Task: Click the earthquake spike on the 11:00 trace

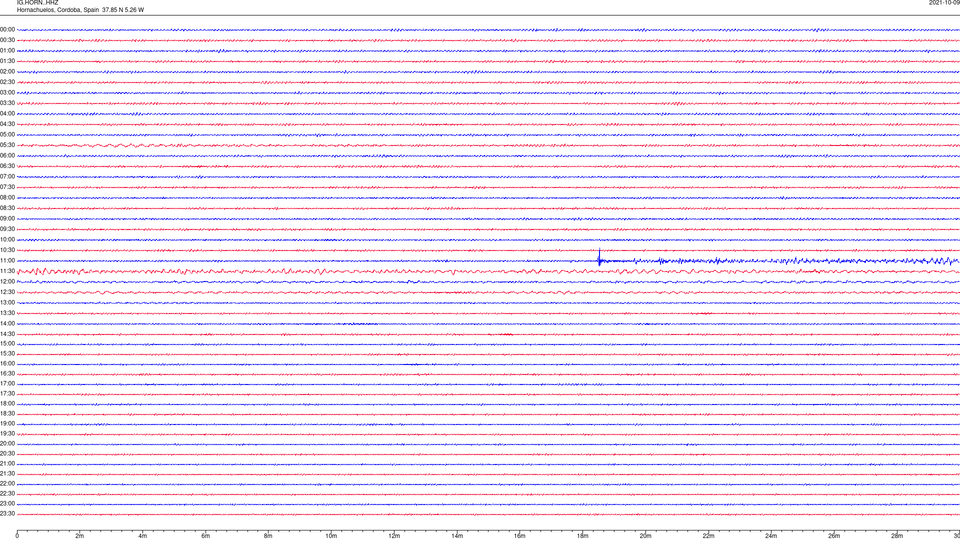Action: click(x=599, y=257)
